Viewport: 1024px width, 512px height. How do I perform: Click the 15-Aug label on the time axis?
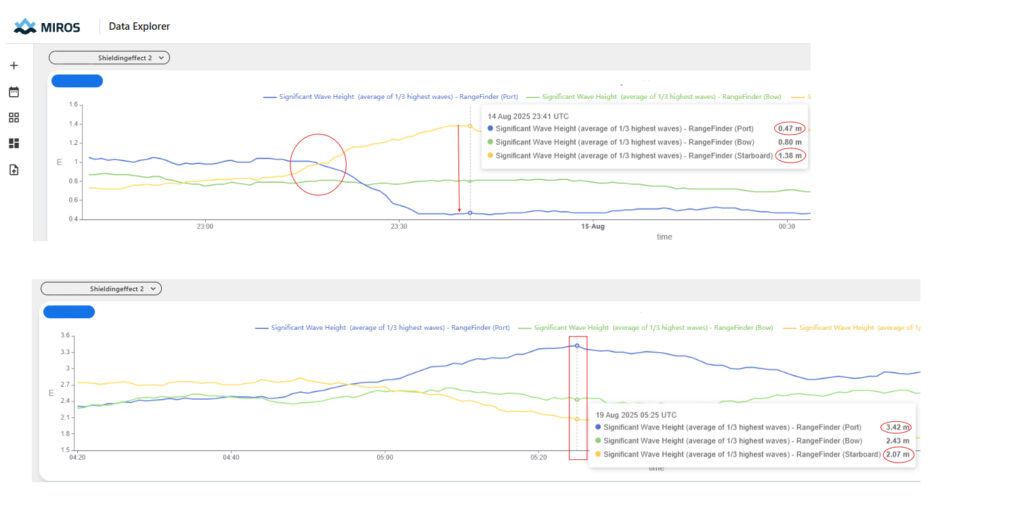pyautogui.click(x=593, y=228)
